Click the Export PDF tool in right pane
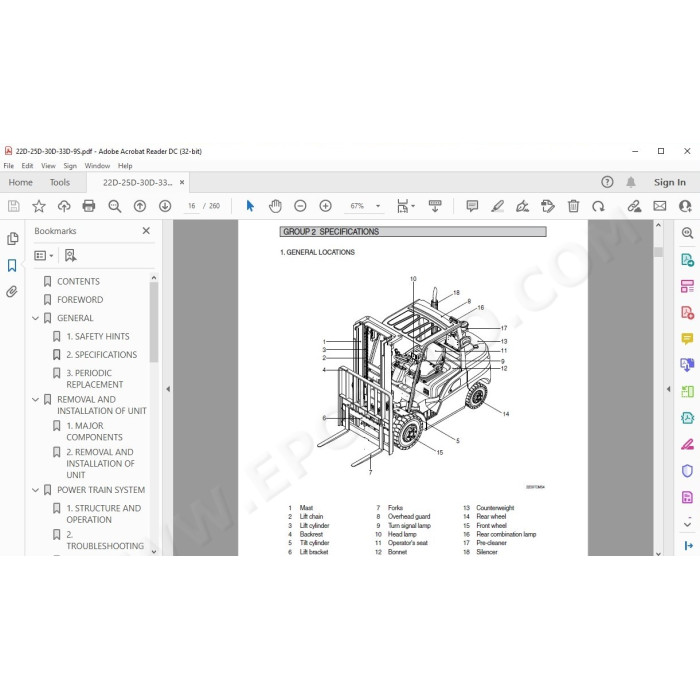 click(688, 259)
